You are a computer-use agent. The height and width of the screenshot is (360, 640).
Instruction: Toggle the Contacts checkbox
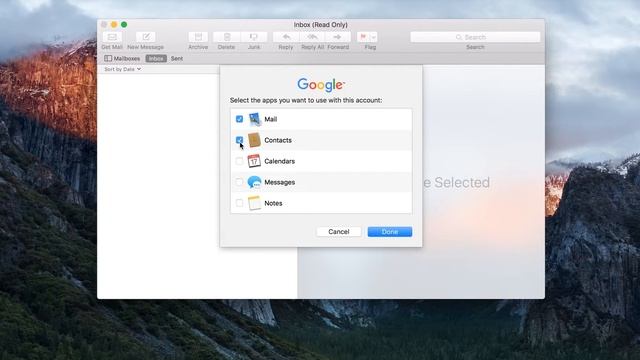tap(240, 140)
